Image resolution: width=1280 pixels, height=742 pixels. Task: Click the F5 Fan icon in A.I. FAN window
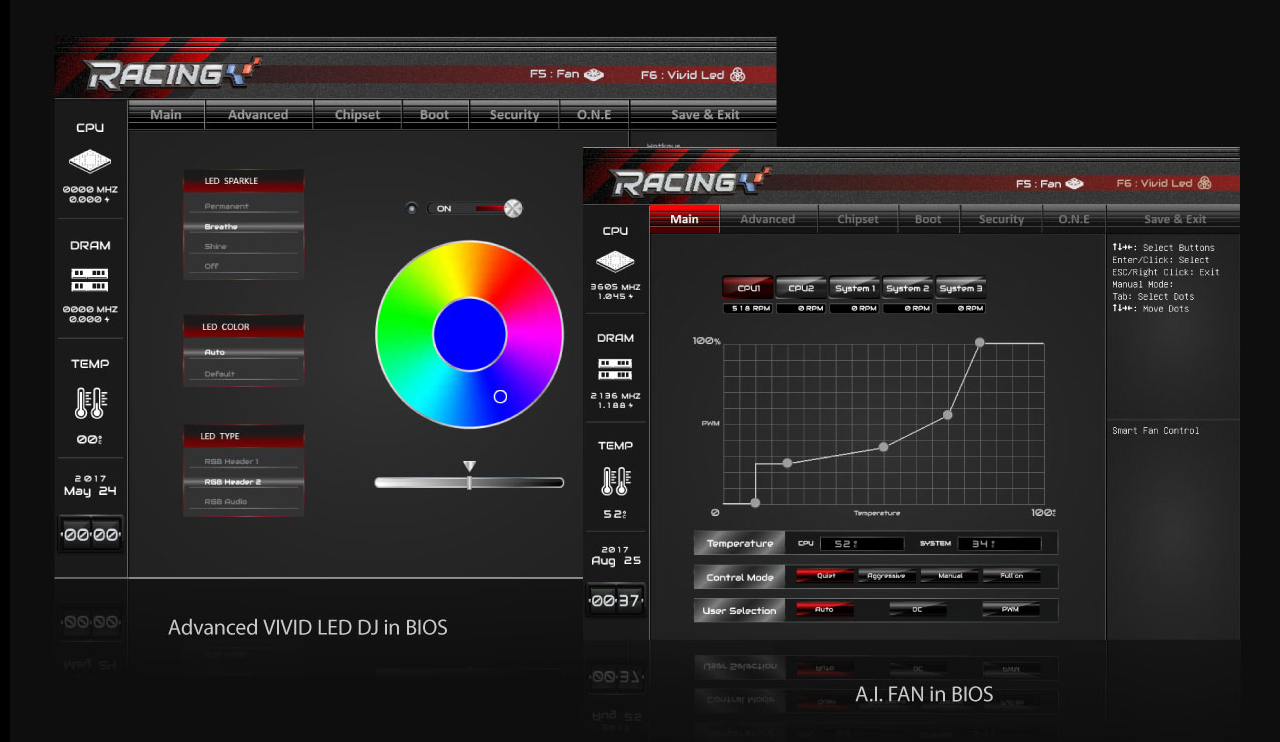[1075, 183]
